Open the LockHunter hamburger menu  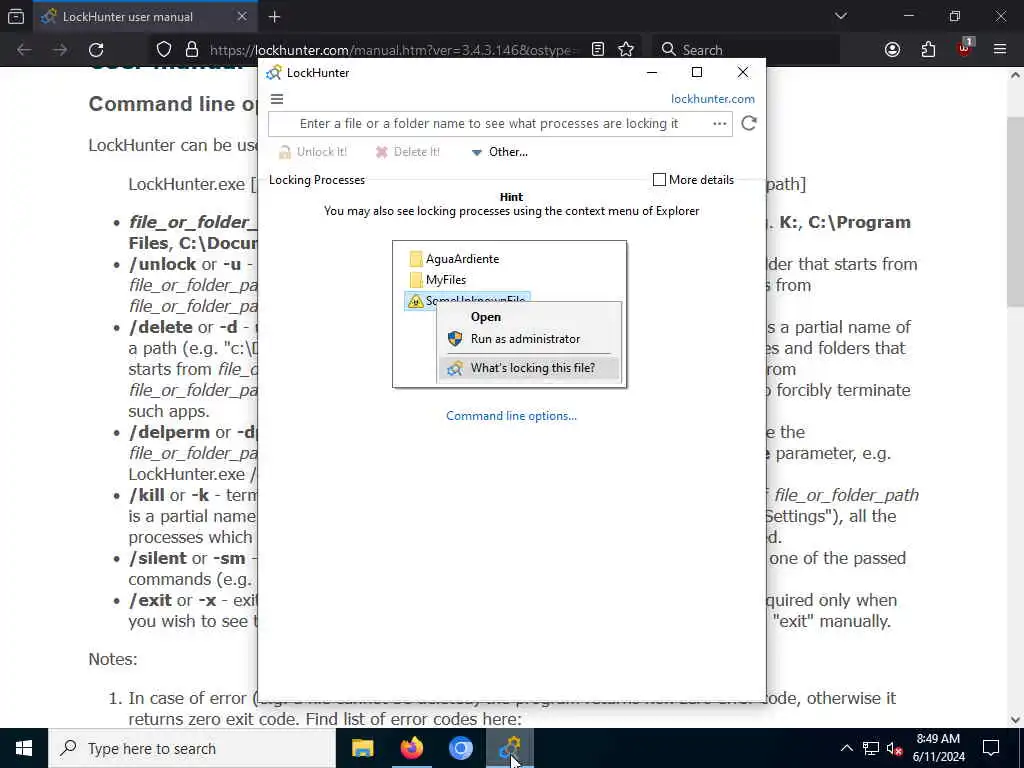pos(277,99)
